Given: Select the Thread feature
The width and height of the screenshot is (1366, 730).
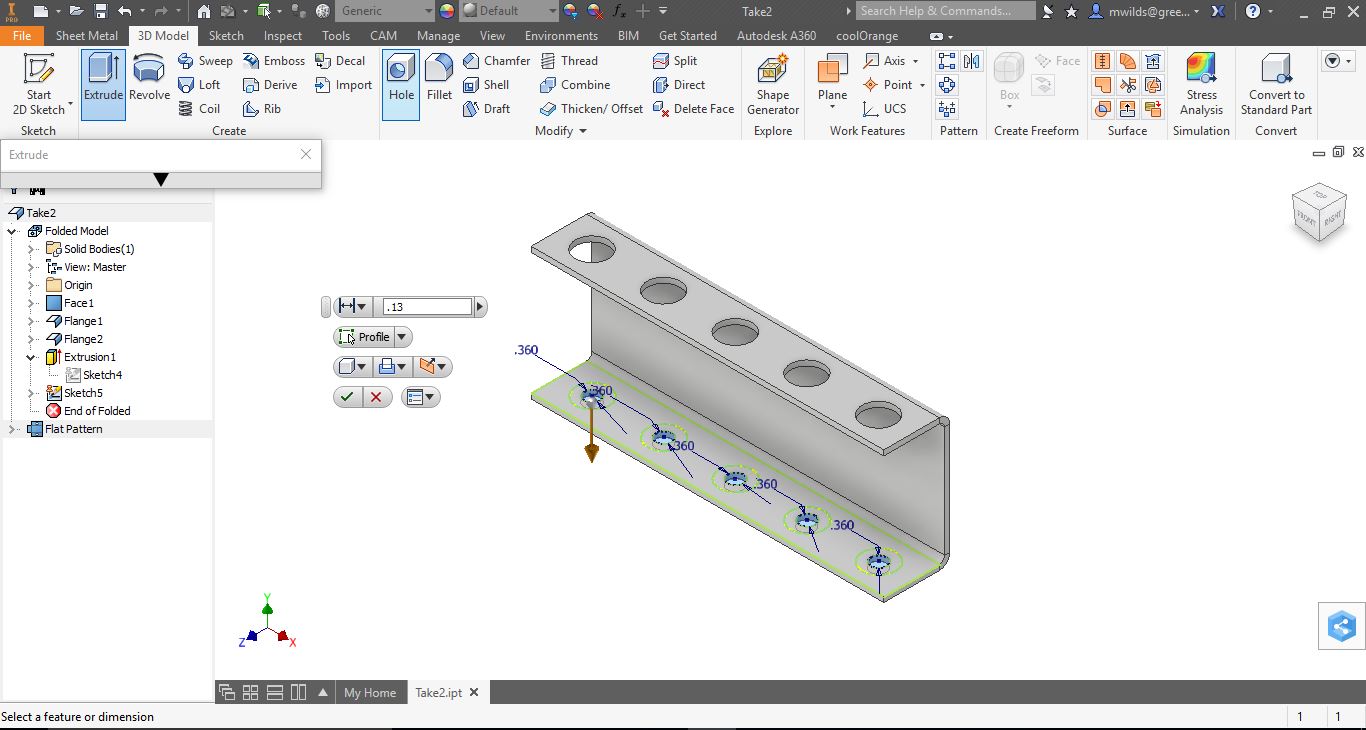Looking at the screenshot, I should click(x=568, y=61).
